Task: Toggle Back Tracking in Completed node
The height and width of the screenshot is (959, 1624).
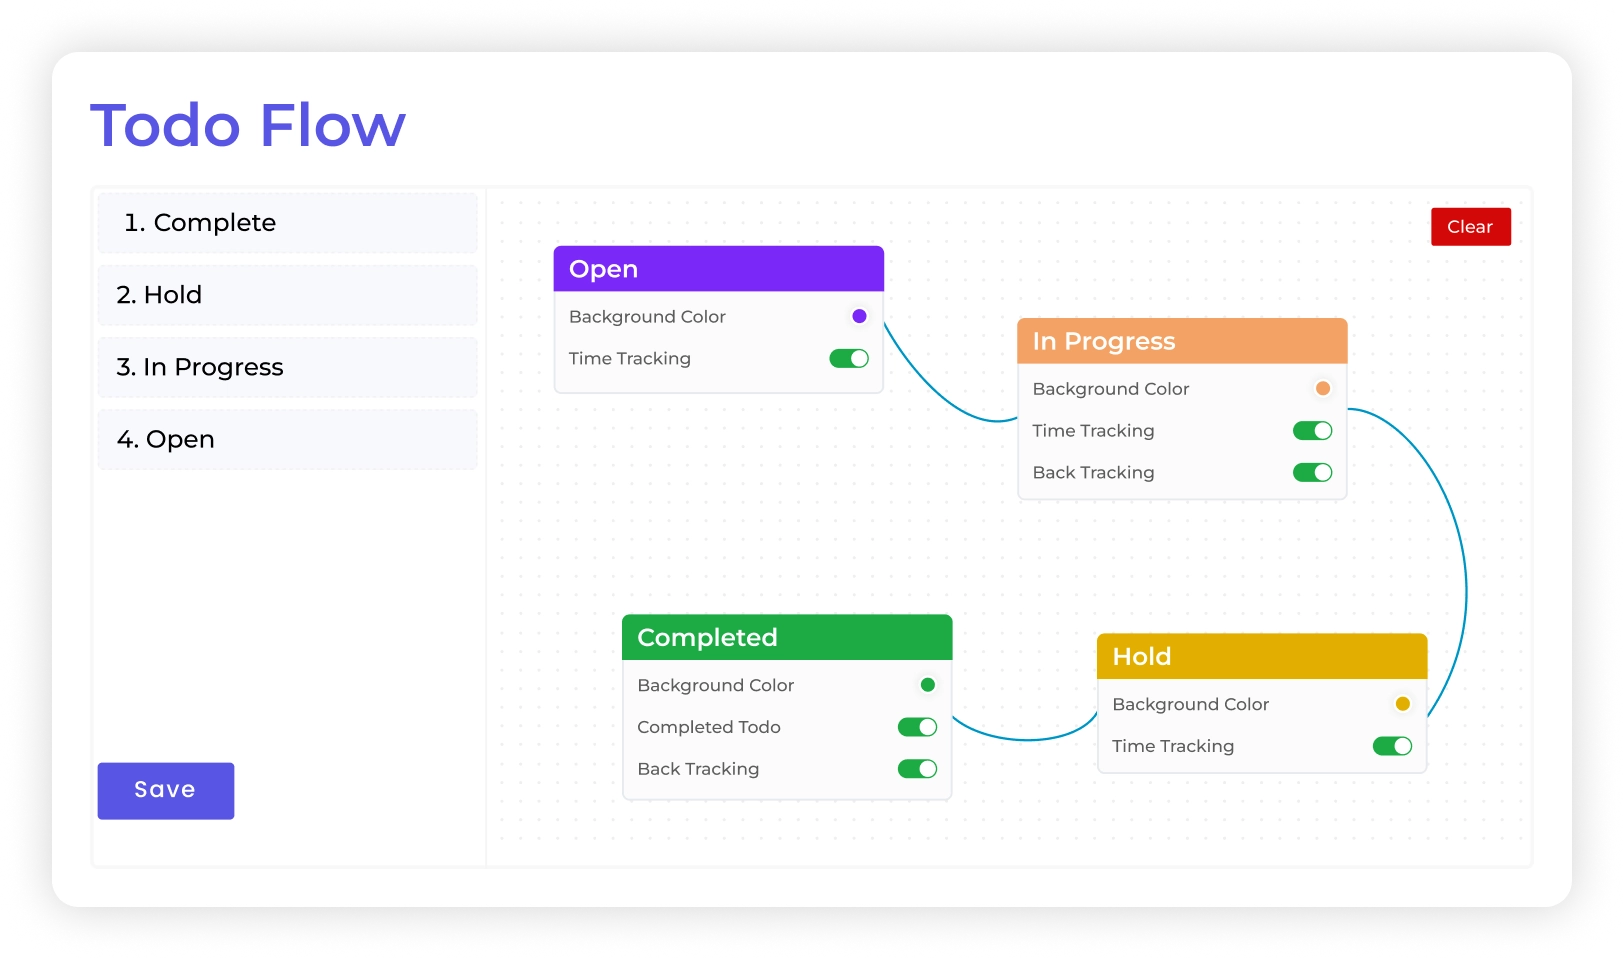Action: (x=917, y=769)
